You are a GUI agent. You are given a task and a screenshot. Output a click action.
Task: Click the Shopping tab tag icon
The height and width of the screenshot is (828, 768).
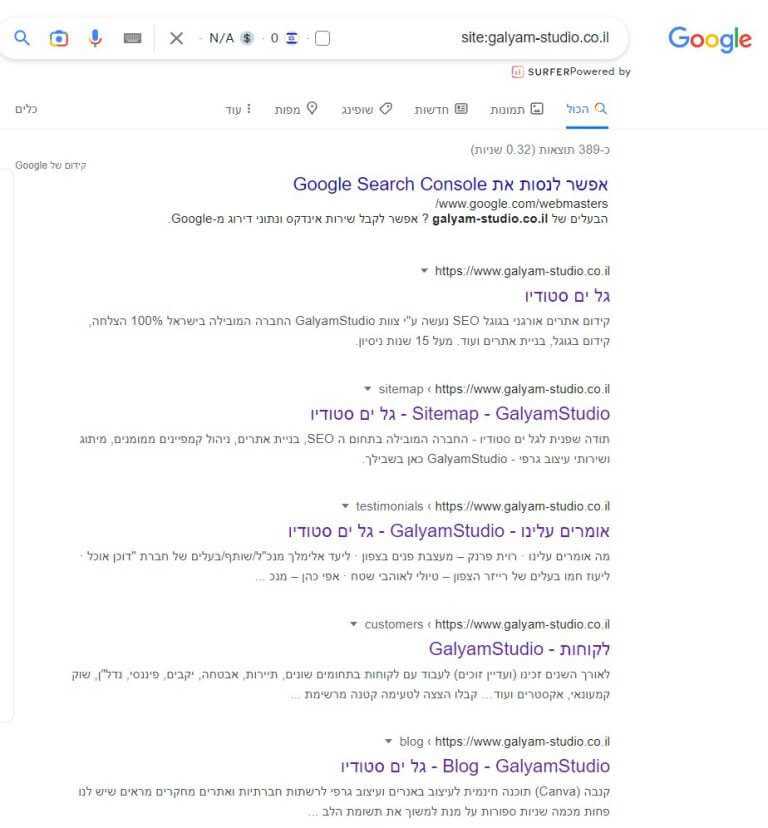coord(386,109)
